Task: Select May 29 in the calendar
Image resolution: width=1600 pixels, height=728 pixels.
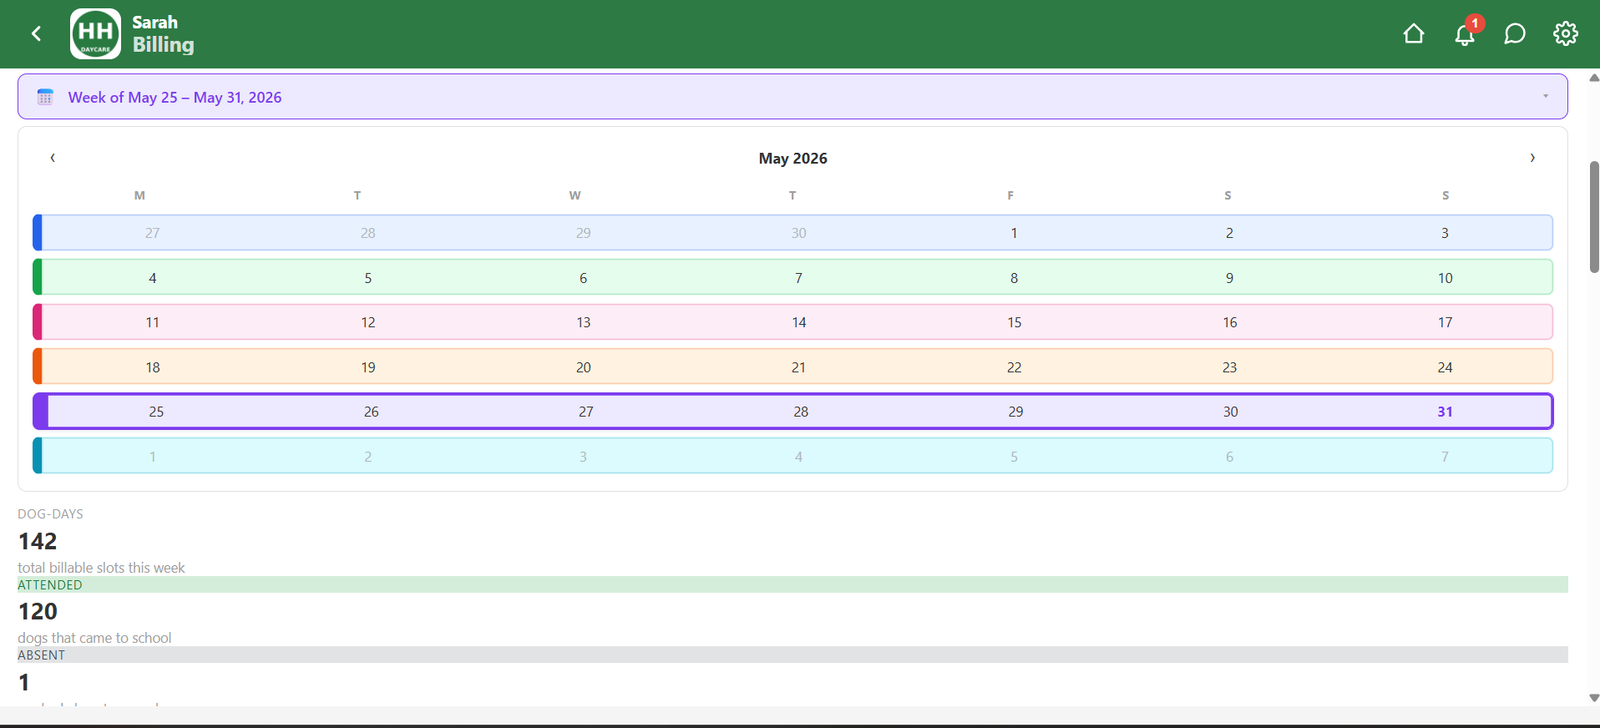Action: coord(1015,411)
